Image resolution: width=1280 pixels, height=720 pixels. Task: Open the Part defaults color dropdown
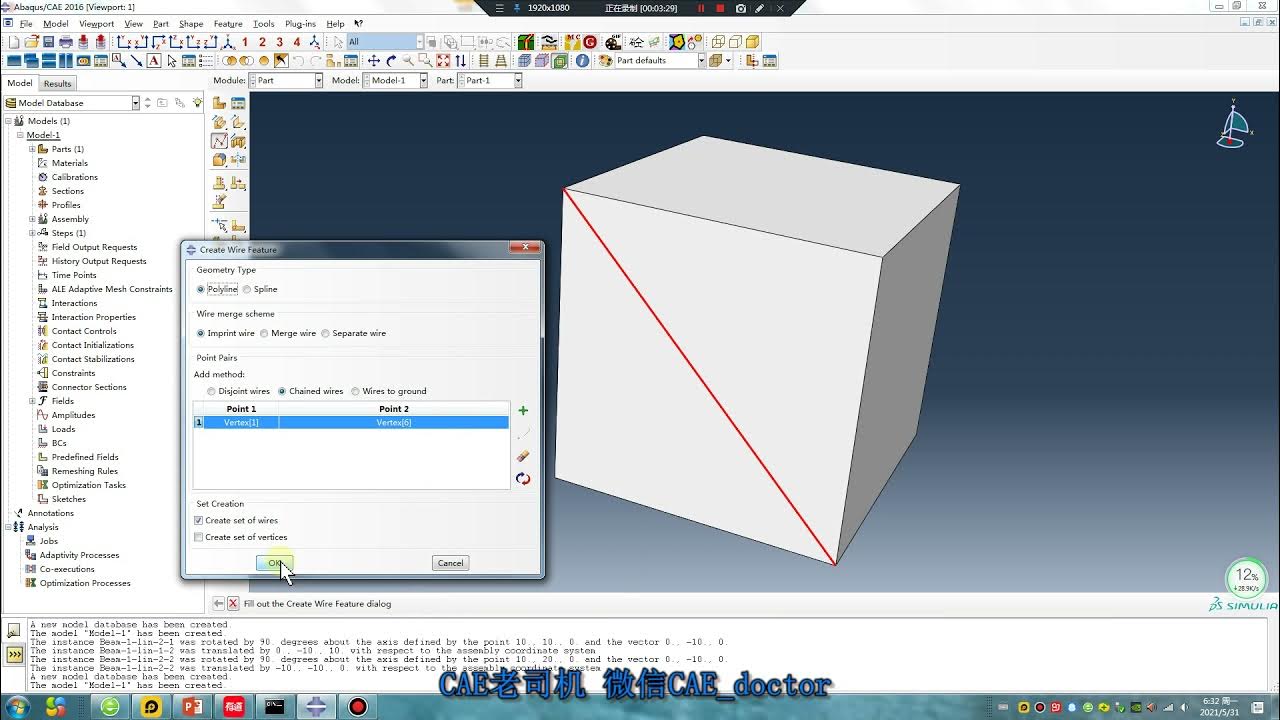[x=701, y=61]
